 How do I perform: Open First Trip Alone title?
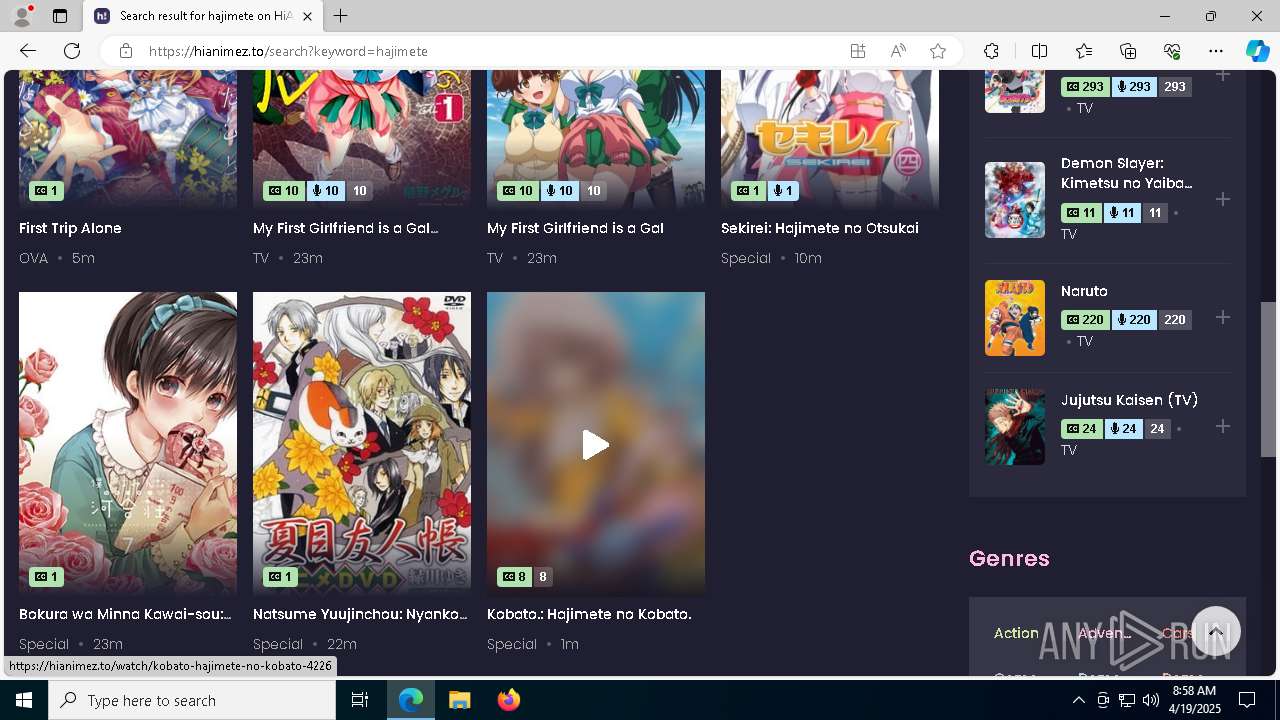tap(70, 228)
